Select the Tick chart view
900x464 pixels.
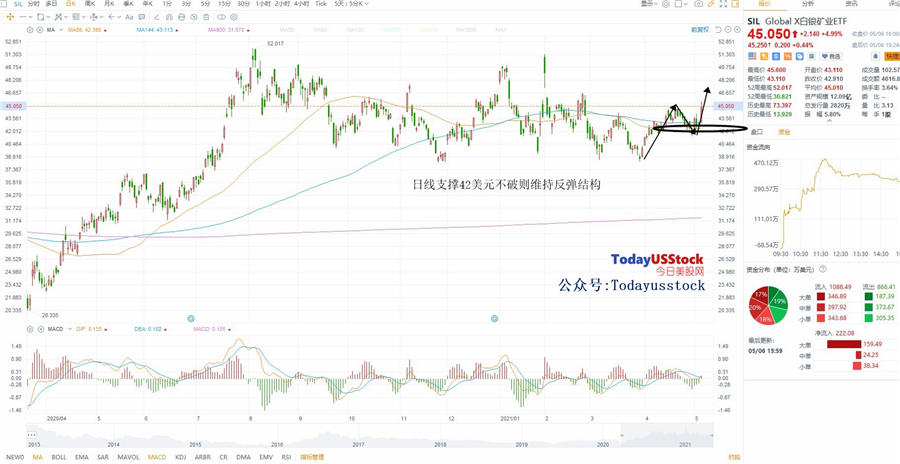[x=321, y=3]
